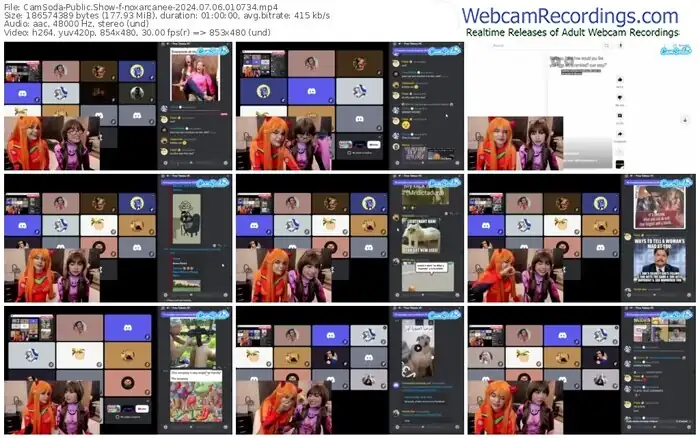Open the frame with the white web page background

click(x=582, y=106)
